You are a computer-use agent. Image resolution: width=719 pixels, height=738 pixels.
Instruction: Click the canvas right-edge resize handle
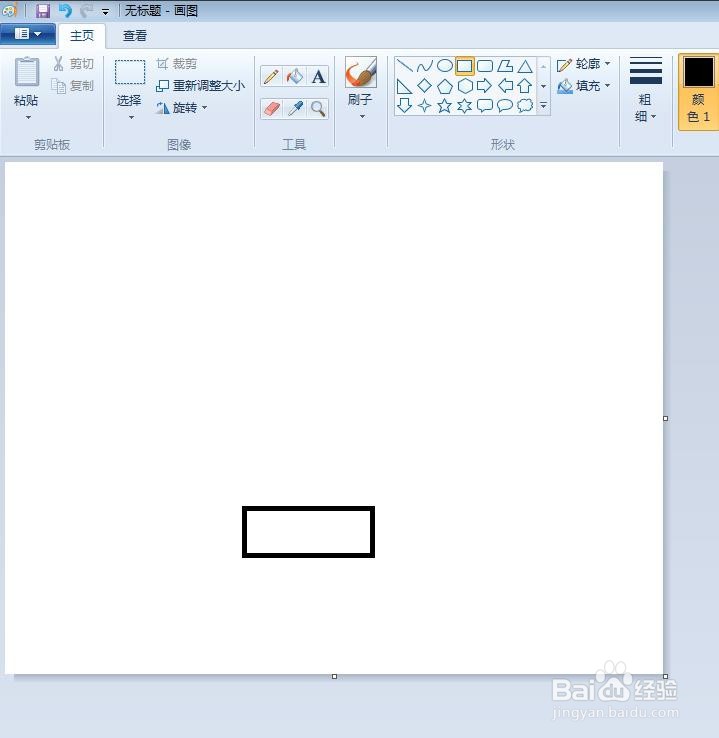[665, 418]
